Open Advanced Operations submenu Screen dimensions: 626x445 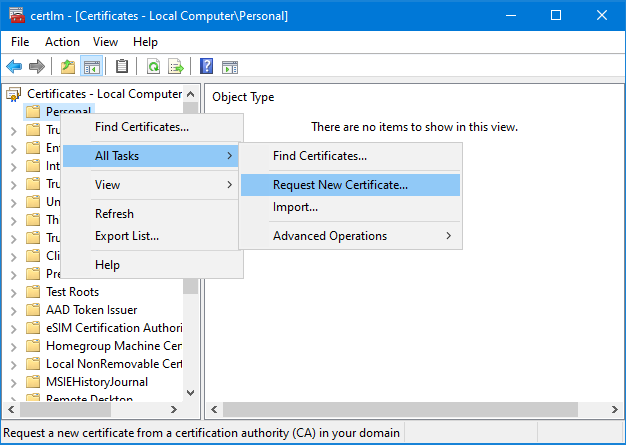(x=351, y=236)
